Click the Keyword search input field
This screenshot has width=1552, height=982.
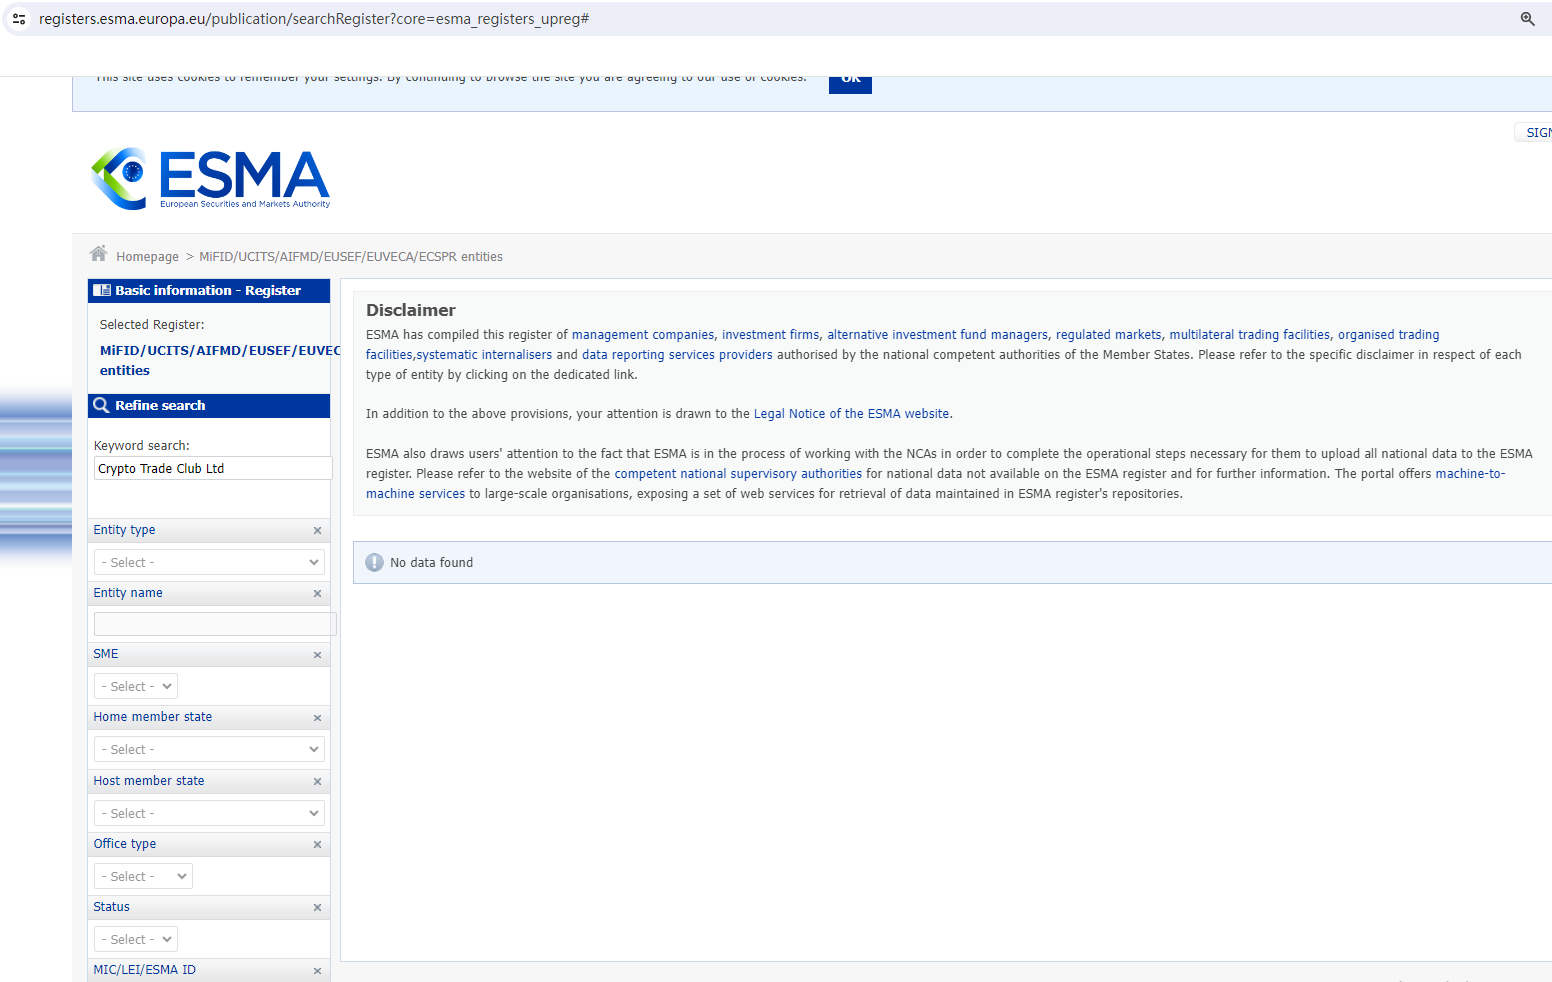coord(212,468)
